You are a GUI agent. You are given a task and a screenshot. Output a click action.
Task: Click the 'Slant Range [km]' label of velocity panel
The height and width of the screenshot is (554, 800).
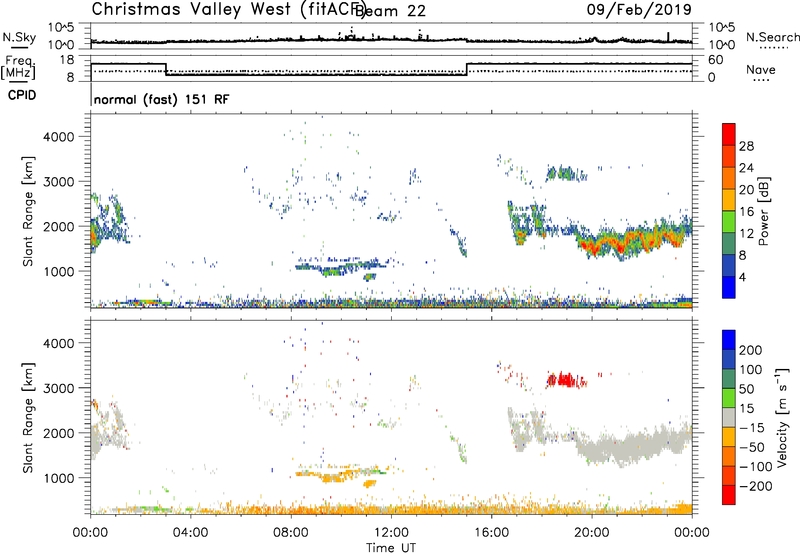(28, 417)
